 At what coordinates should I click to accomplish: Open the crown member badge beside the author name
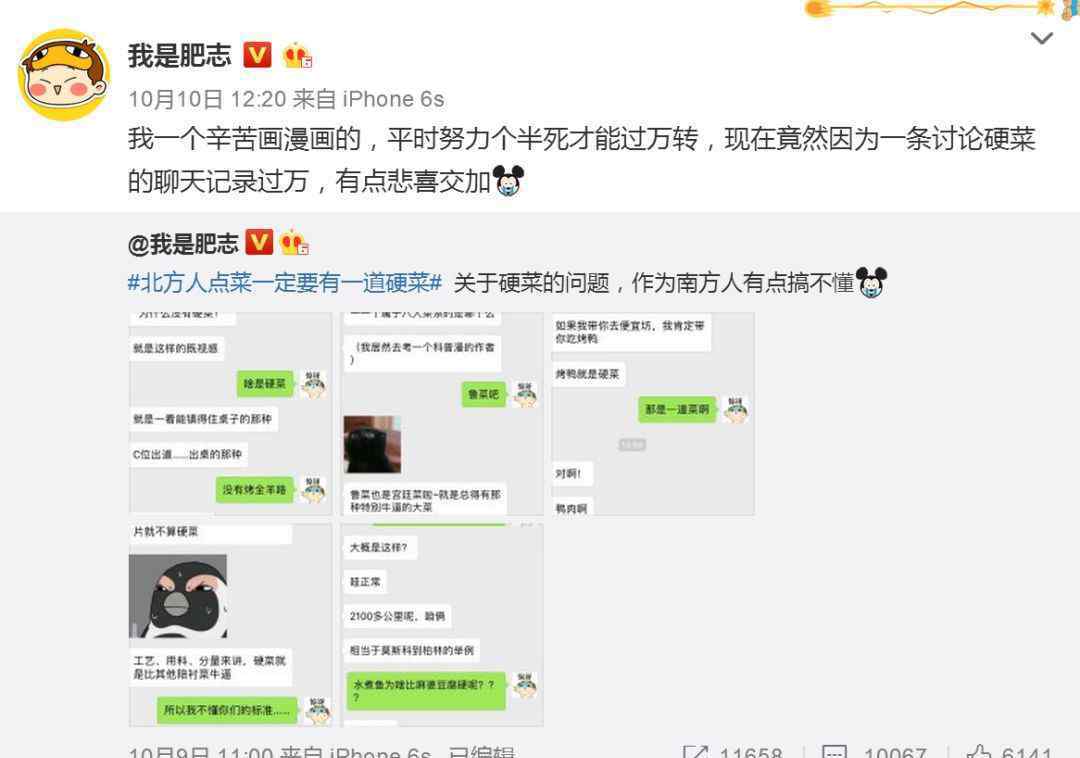(x=298, y=56)
